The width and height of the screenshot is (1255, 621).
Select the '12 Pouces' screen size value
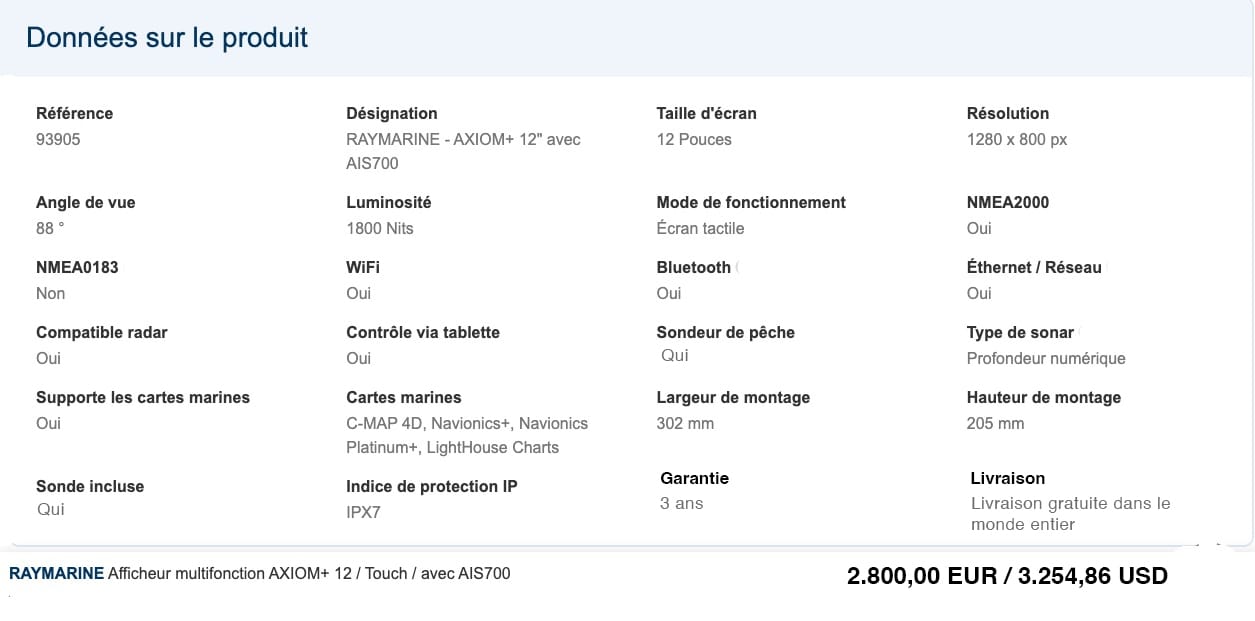[694, 140]
